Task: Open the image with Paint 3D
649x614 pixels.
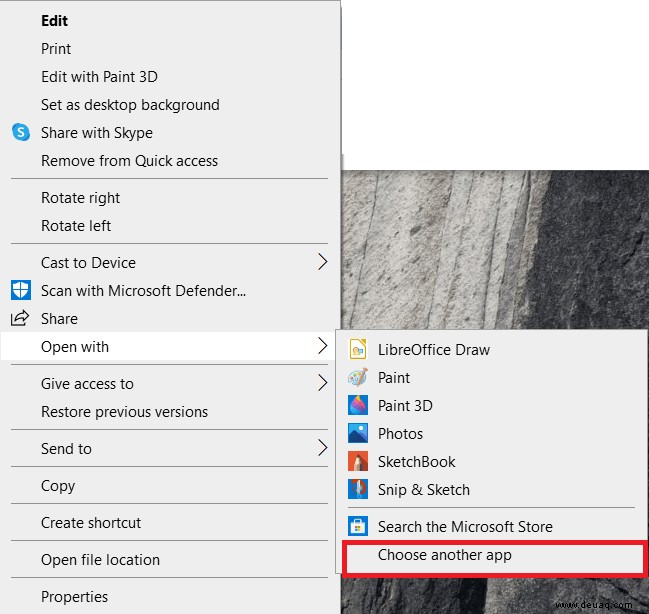Action: click(491, 405)
